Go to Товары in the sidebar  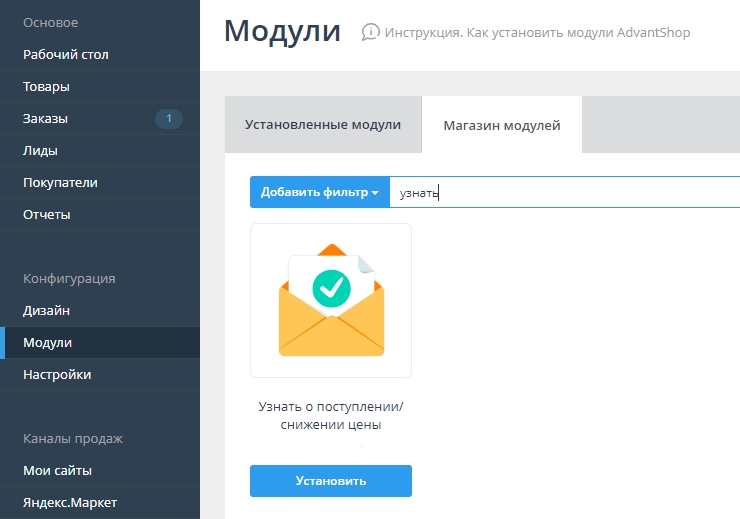(x=47, y=87)
